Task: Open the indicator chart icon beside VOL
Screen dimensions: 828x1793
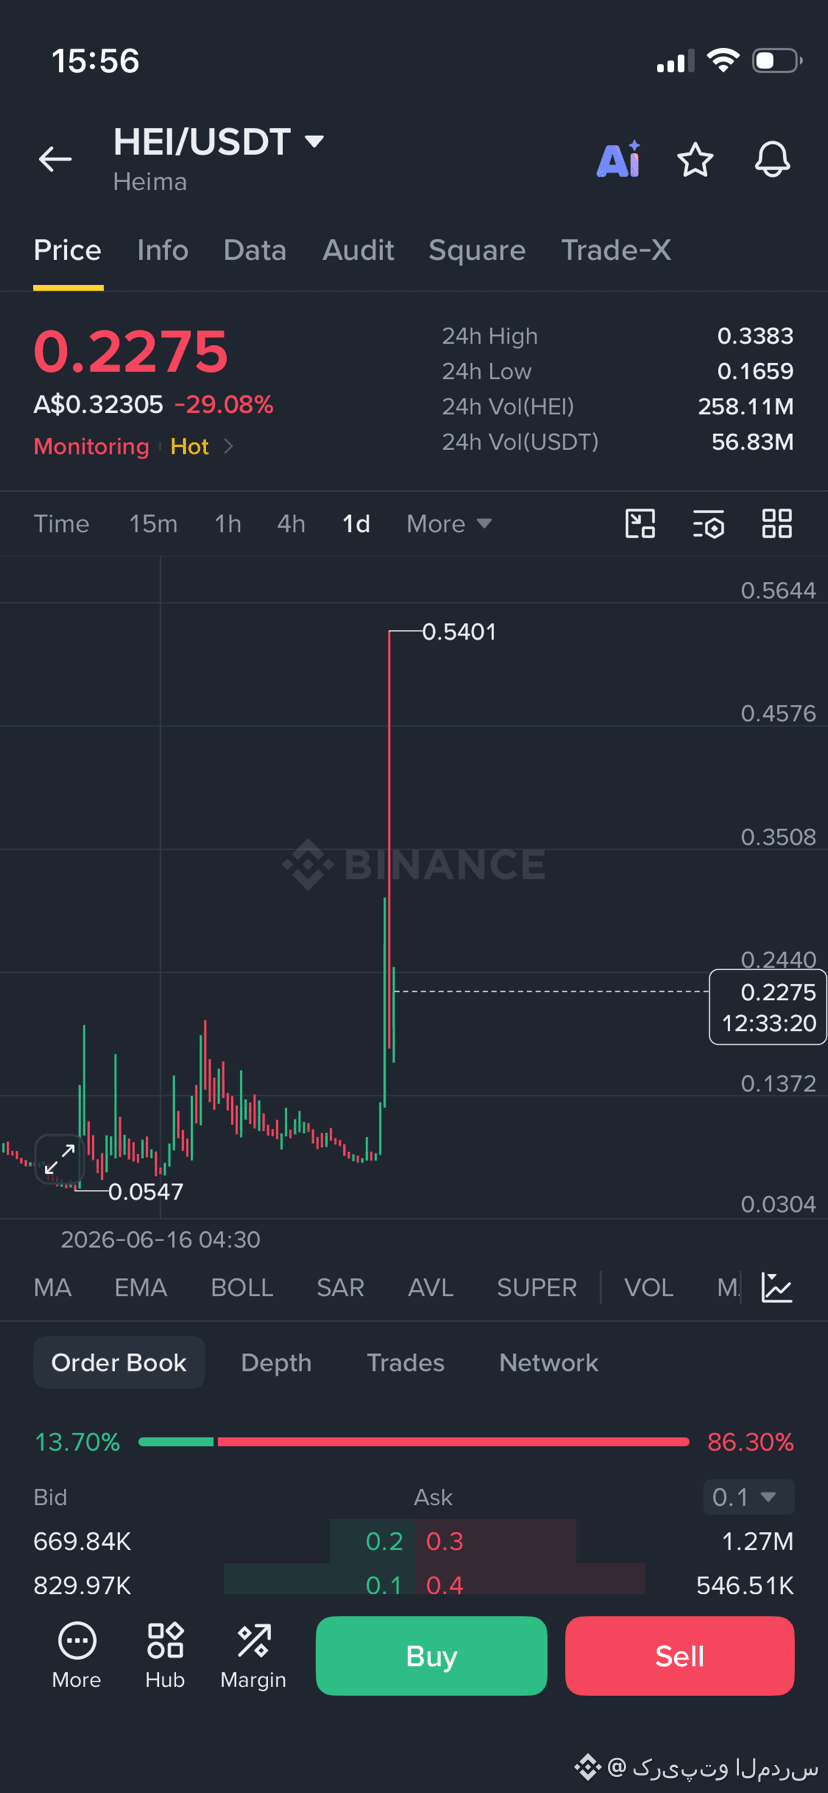Action: click(x=777, y=1288)
